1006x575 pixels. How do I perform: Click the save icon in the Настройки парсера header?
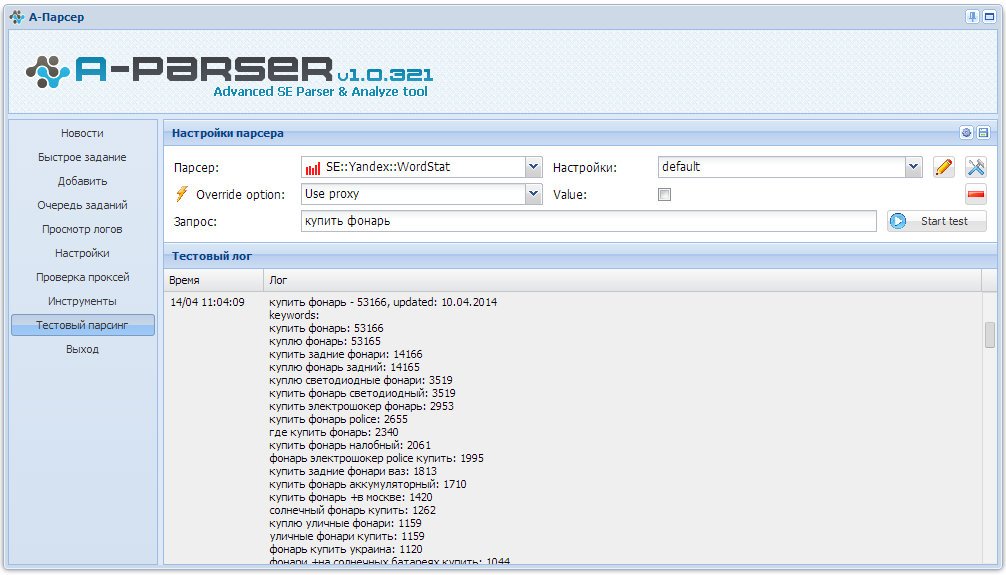(x=983, y=133)
